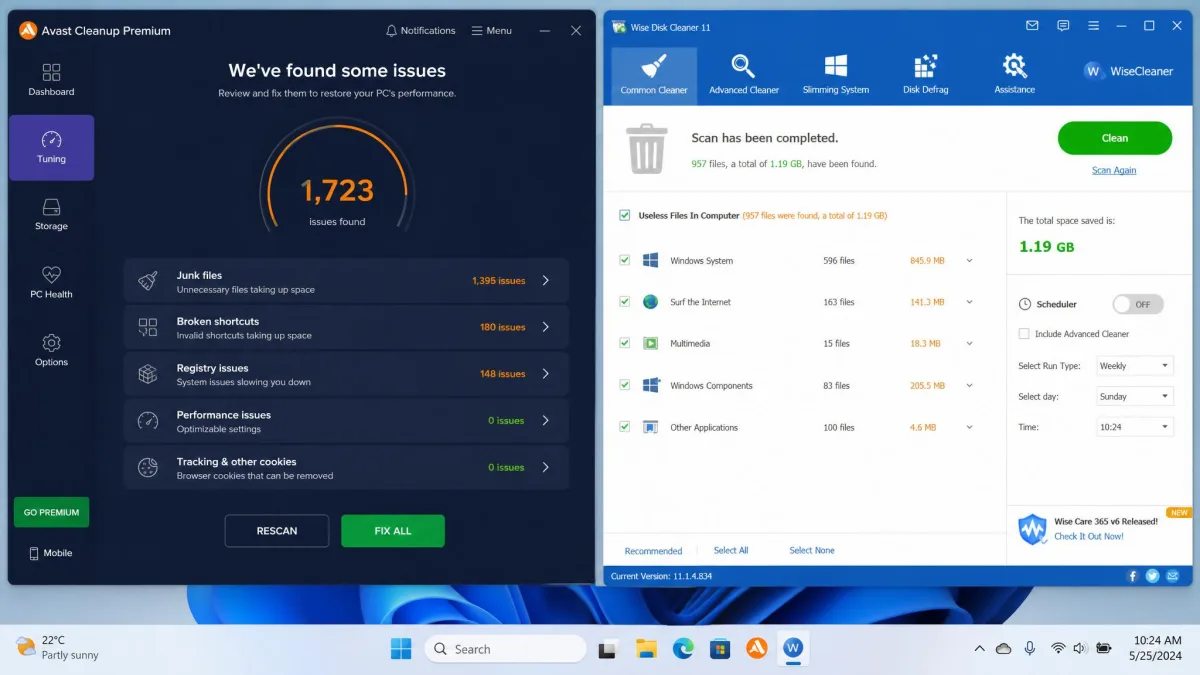1200x675 pixels.
Task: Click the Wise Disk Cleaner feedback chat icon
Action: [1063, 26]
